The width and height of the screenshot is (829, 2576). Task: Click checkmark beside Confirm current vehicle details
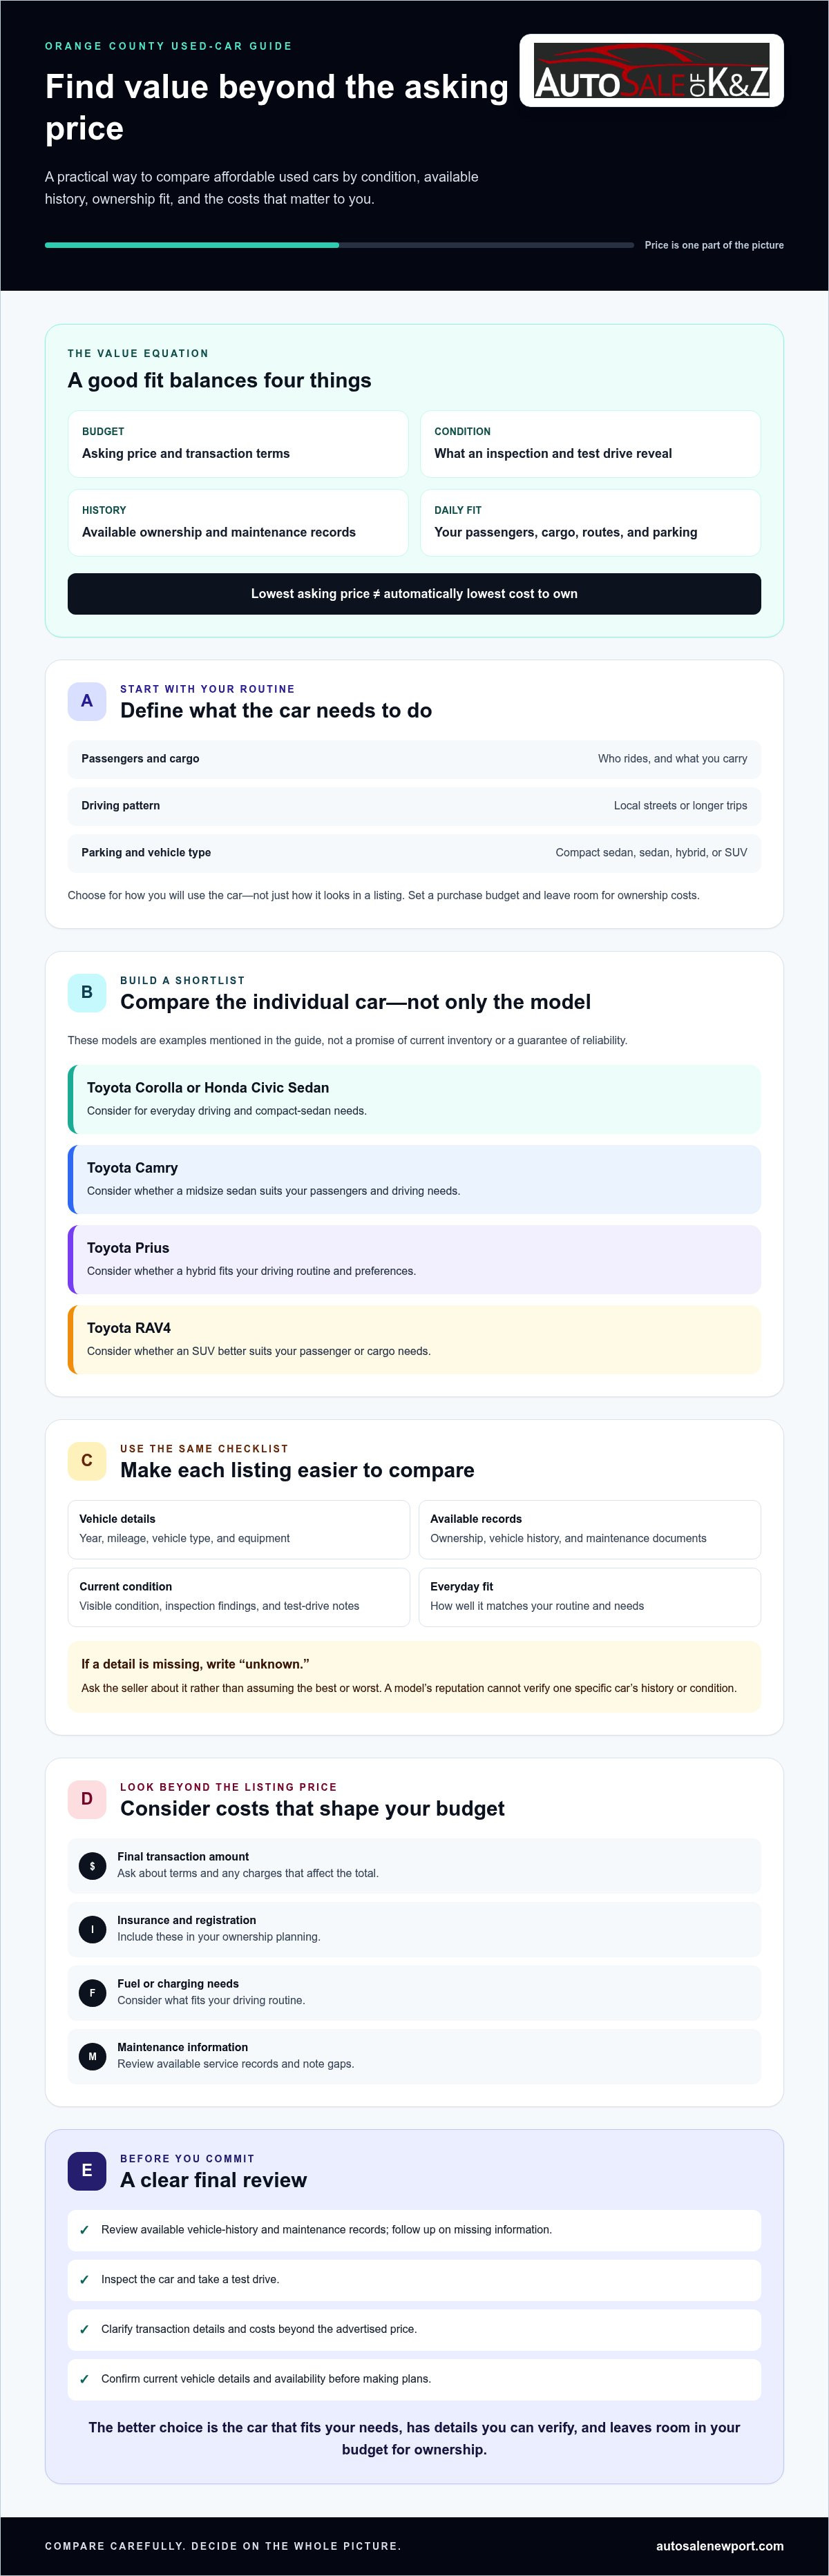(84, 2380)
